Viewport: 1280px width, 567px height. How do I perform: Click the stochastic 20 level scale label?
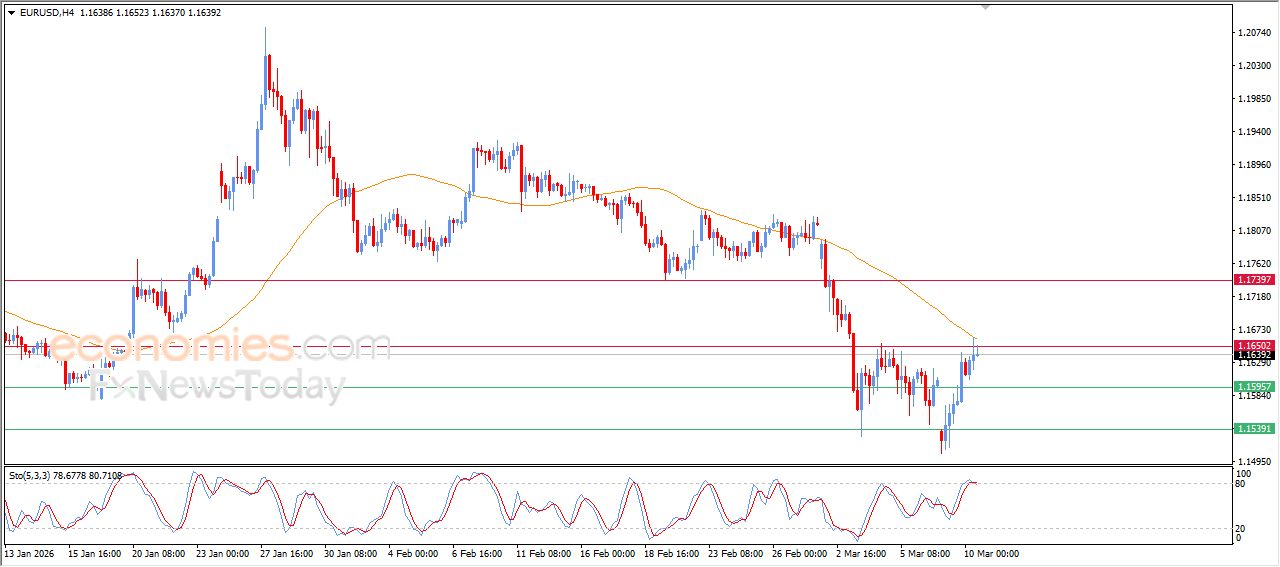(x=1243, y=528)
